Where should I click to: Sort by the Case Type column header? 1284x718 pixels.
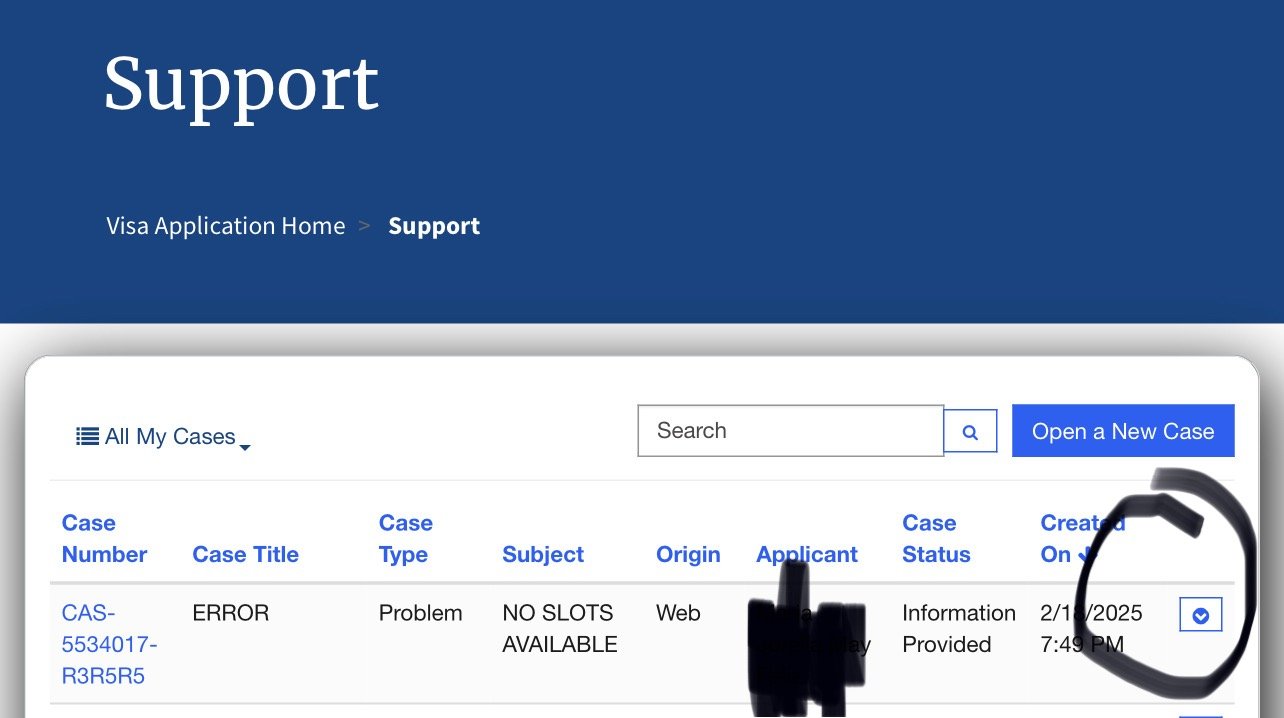(x=405, y=539)
